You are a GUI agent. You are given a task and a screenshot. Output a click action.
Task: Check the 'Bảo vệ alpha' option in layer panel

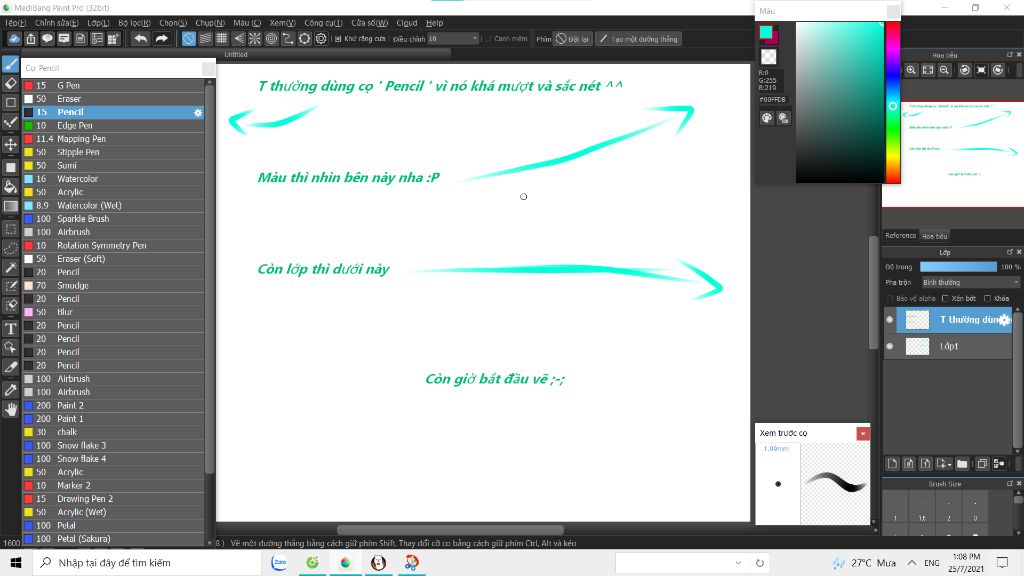click(x=890, y=298)
